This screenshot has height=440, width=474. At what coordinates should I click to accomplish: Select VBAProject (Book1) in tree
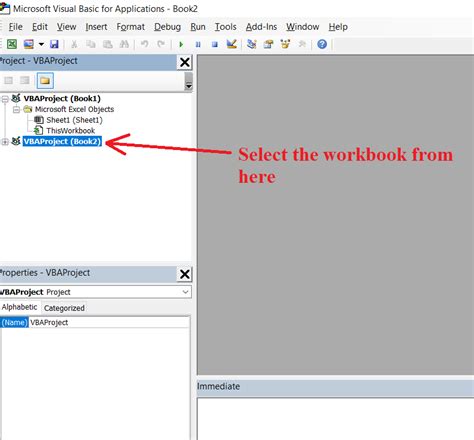62,98
